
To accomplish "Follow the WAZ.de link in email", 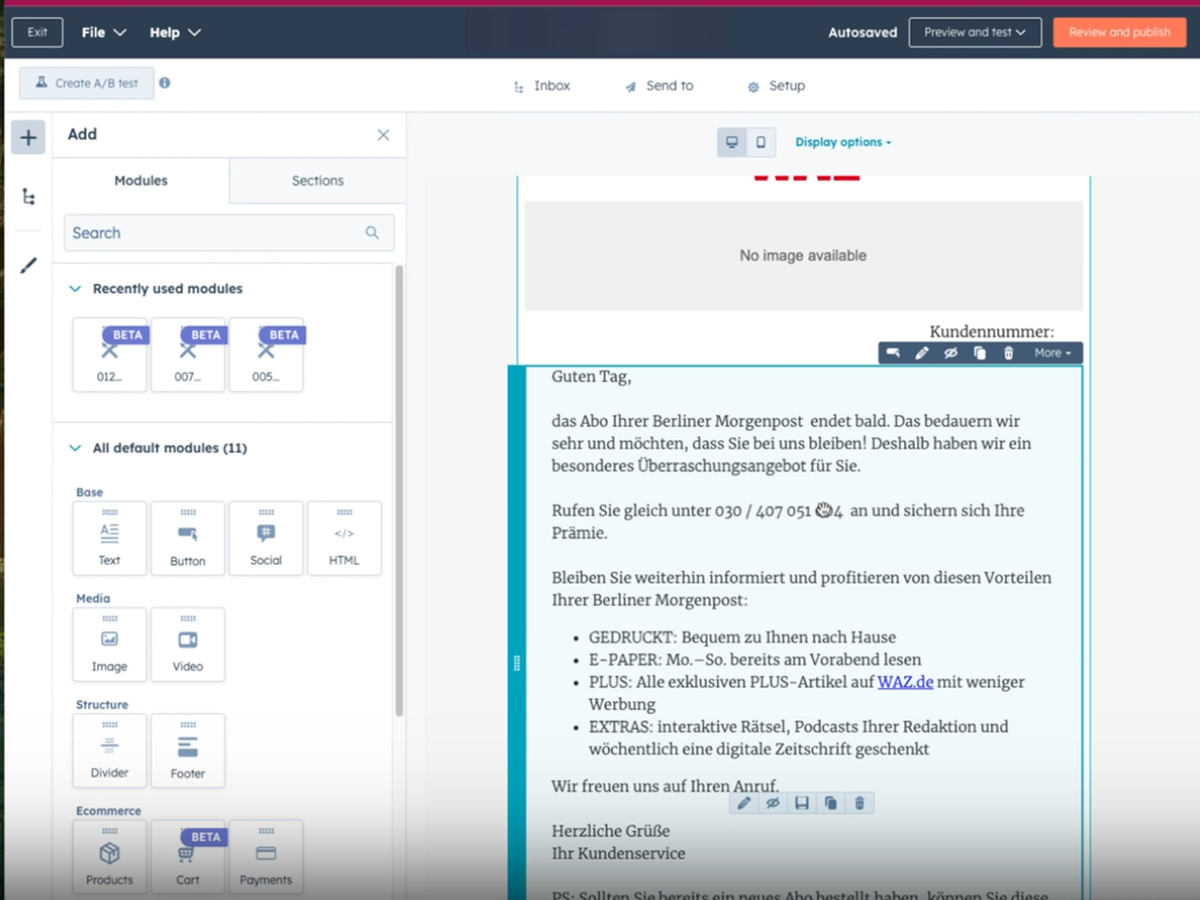I will (x=905, y=682).
